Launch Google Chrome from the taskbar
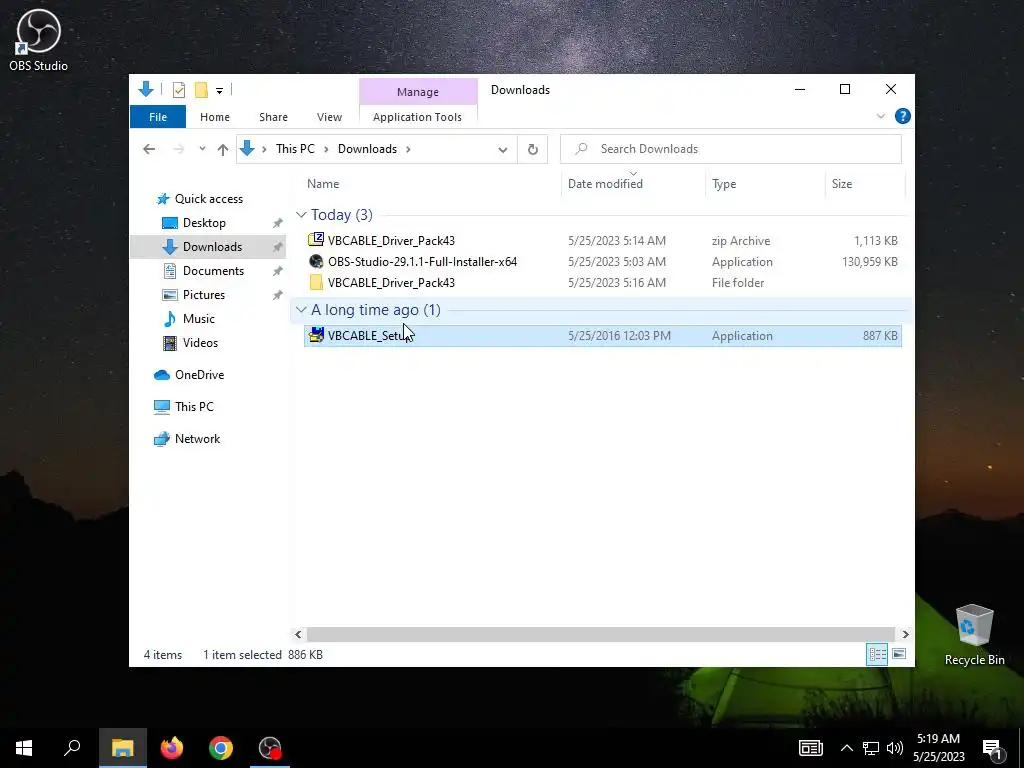This screenshot has width=1024, height=768. coord(221,748)
